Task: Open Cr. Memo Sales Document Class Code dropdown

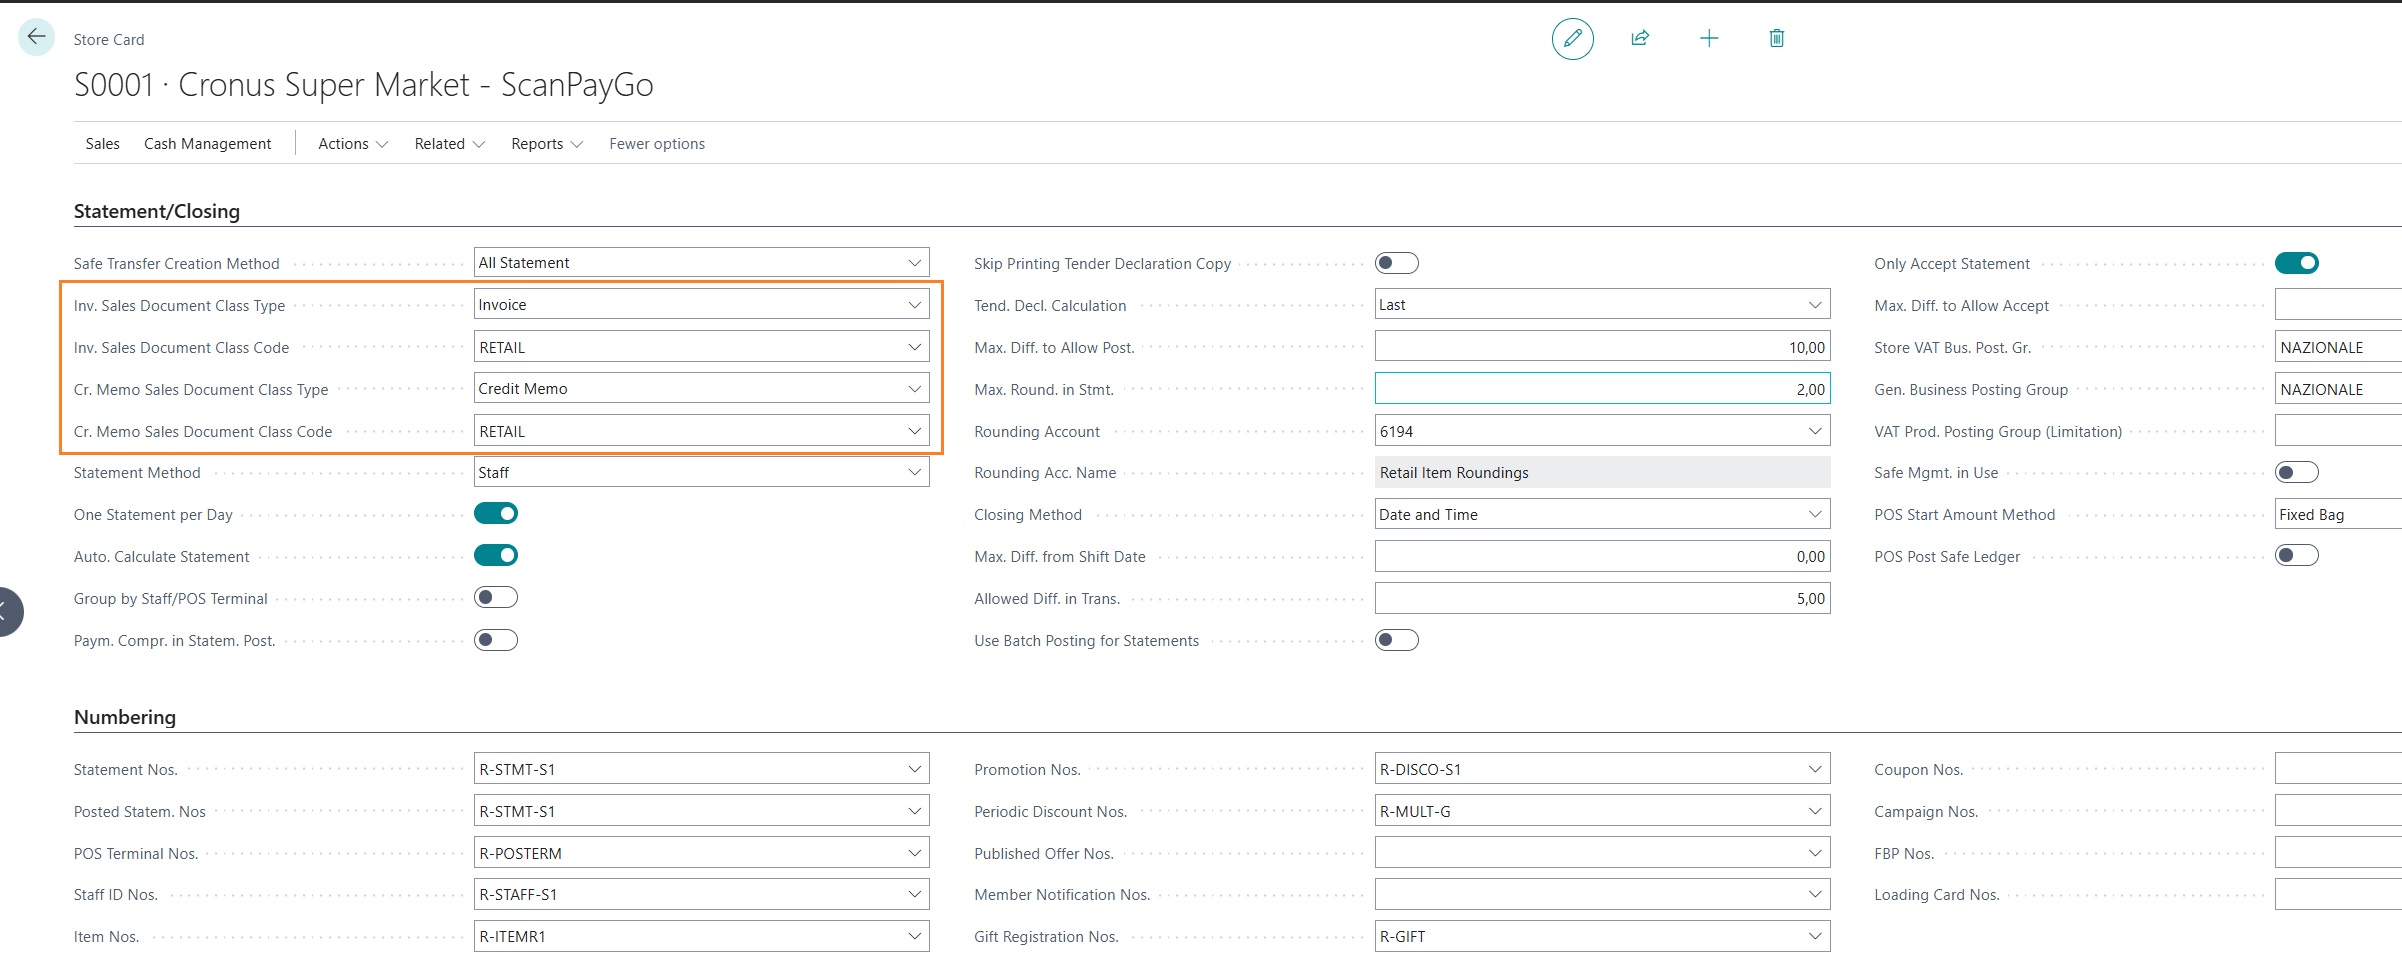Action: coord(914,431)
